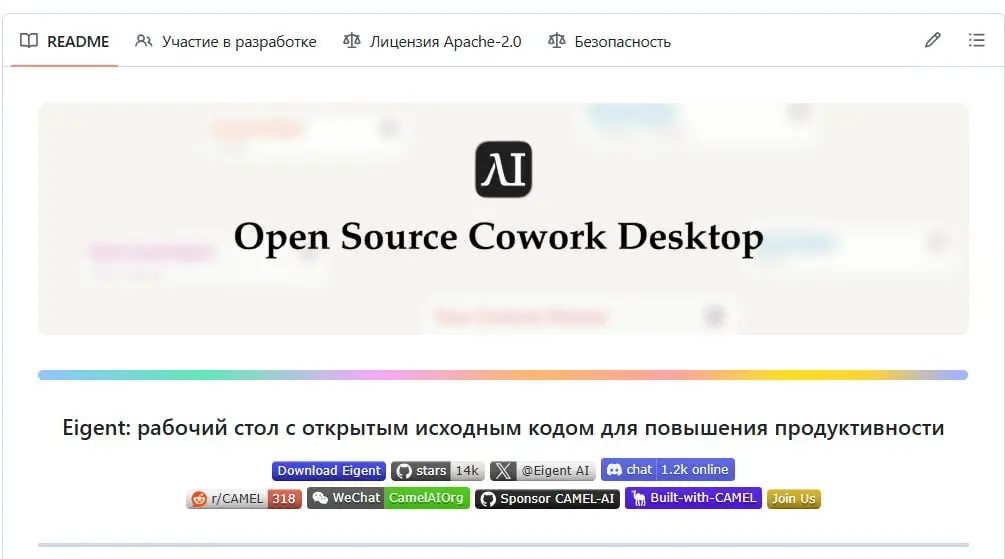Screen dimensions: 1005x559
Task: Click the people icon beside Участие в разработке
Action: 144,41
